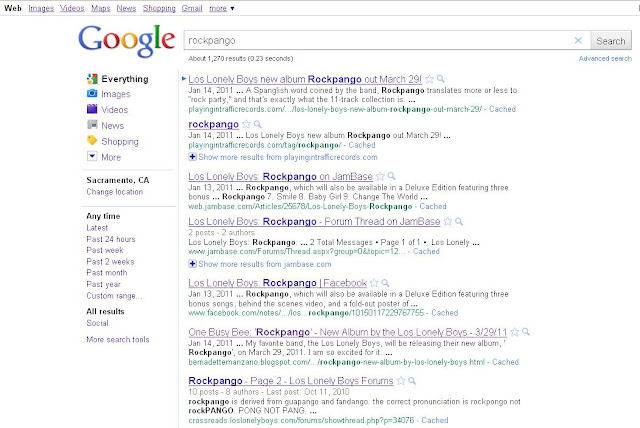Screen dimensions: 640x428
Task: Filter results by Past 24 hours
Action: click(111, 239)
